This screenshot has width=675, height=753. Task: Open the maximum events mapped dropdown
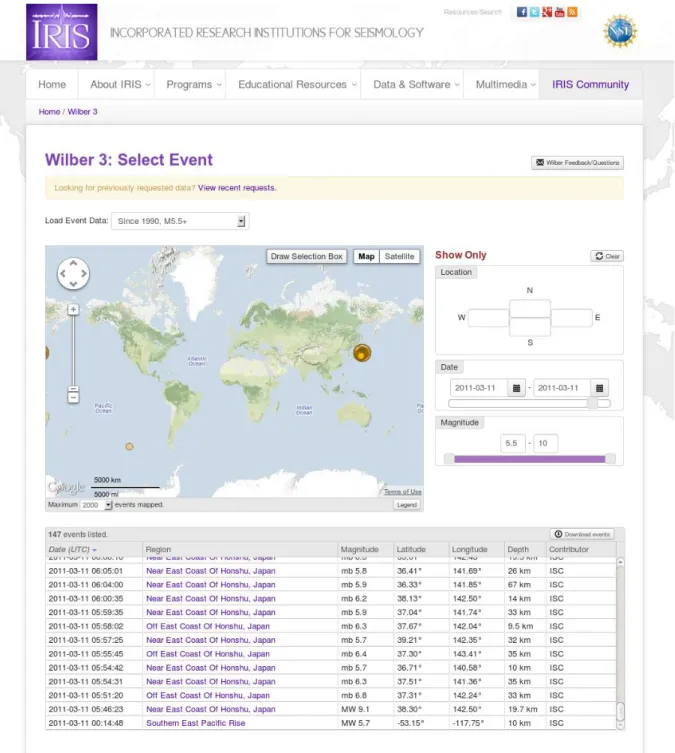coord(96,505)
